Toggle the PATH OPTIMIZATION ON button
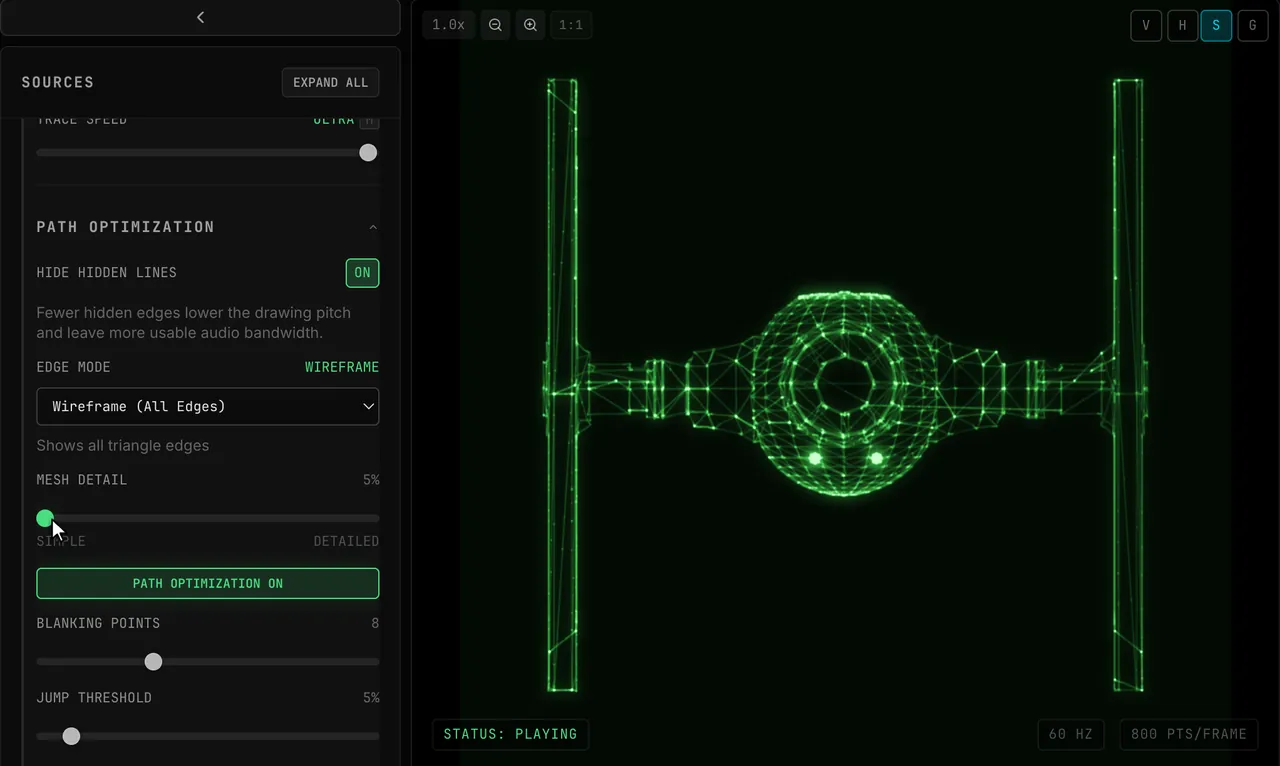 208,583
